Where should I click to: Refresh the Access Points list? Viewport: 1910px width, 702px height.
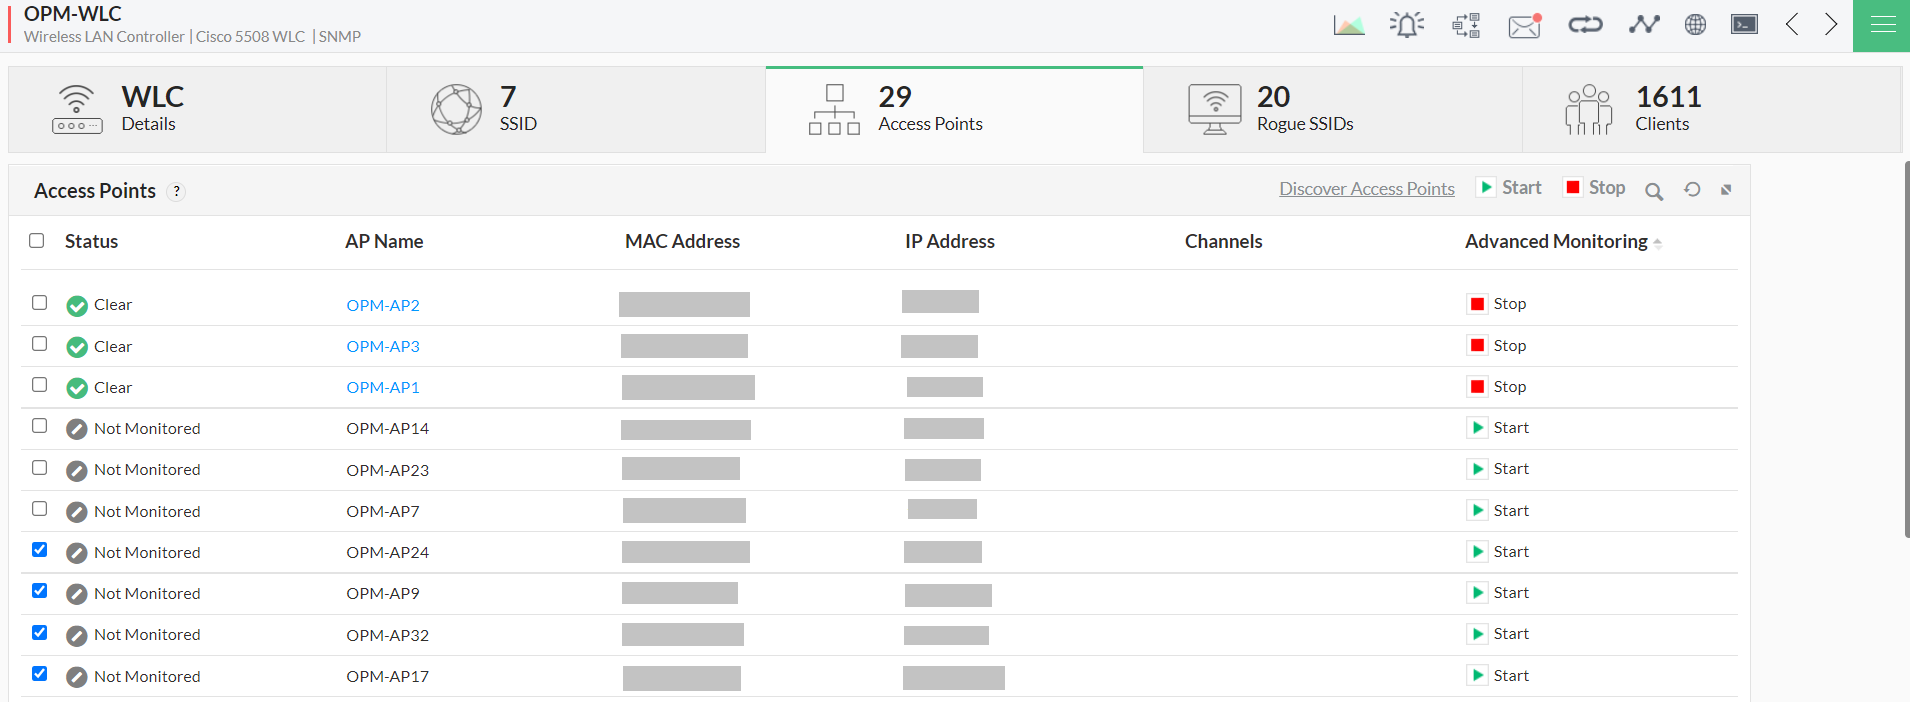[x=1692, y=190]
